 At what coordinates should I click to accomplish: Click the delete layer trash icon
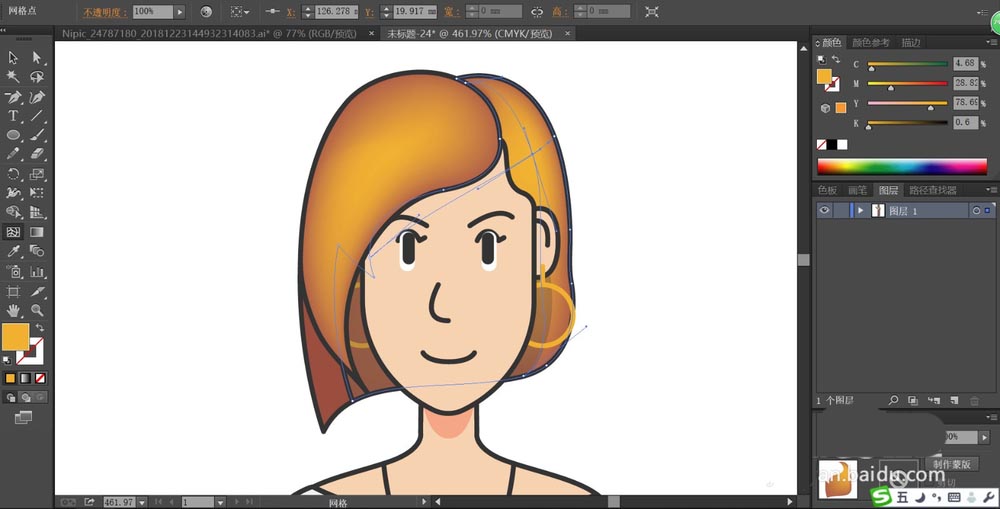974,401
